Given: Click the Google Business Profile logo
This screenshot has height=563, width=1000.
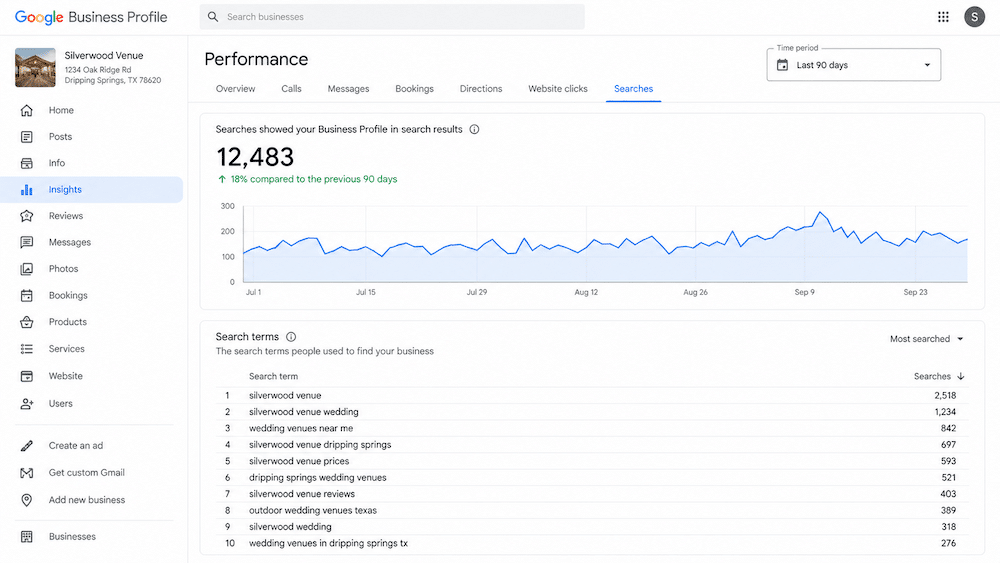Looking at the screenshot, I should click(x=91, y=17).
